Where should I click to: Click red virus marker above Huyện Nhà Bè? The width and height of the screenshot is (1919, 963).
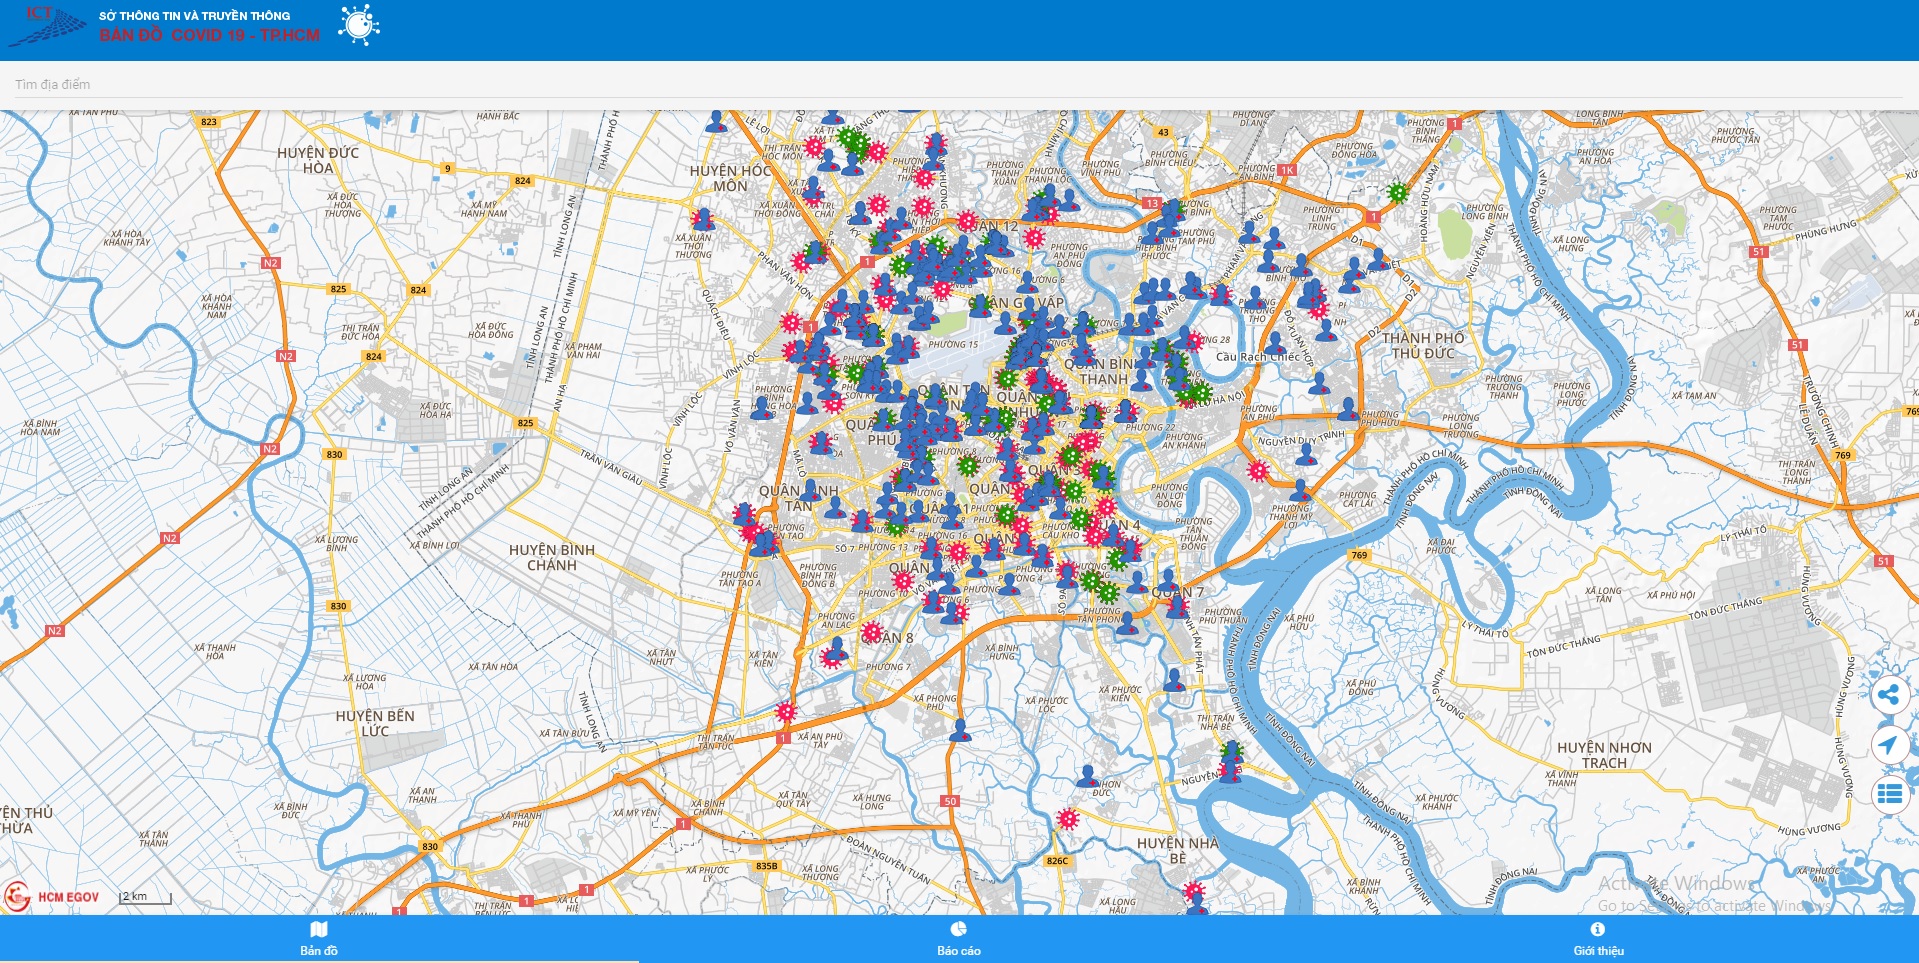click(1068, 819)
